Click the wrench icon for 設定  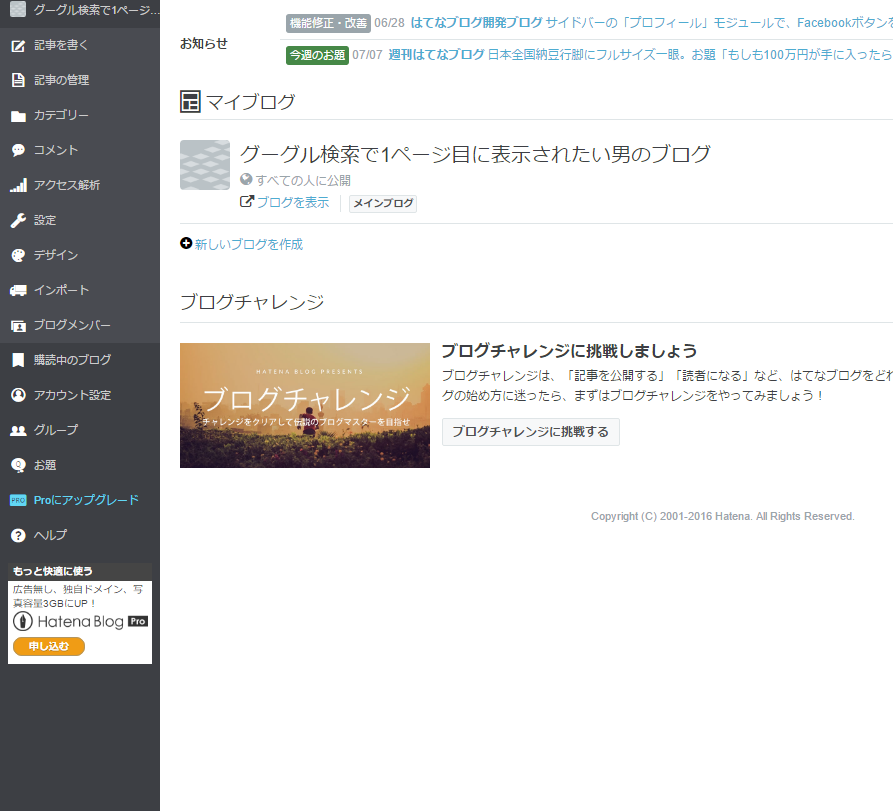18,220
